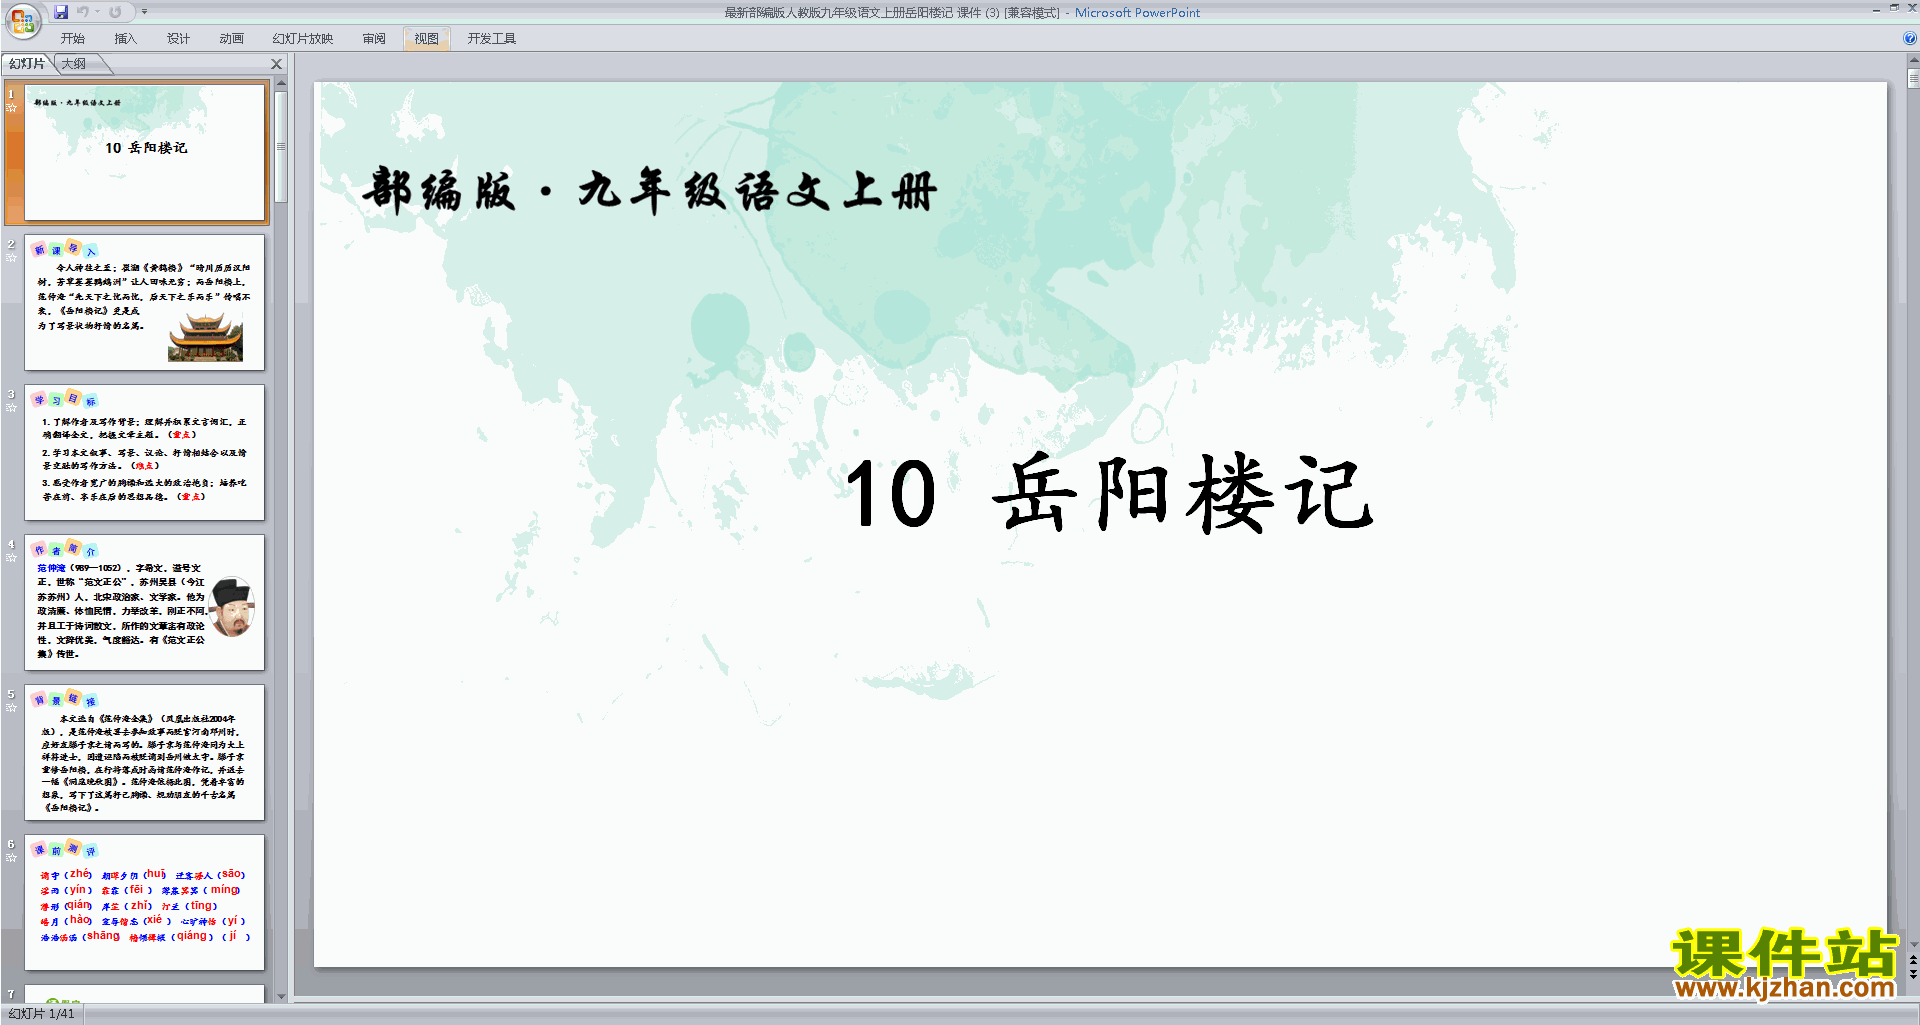Select slide 6 thumbnail with pinyin words
Image resolution: width=1920 pixels, height=1025 pixels.
click(145, 902)
